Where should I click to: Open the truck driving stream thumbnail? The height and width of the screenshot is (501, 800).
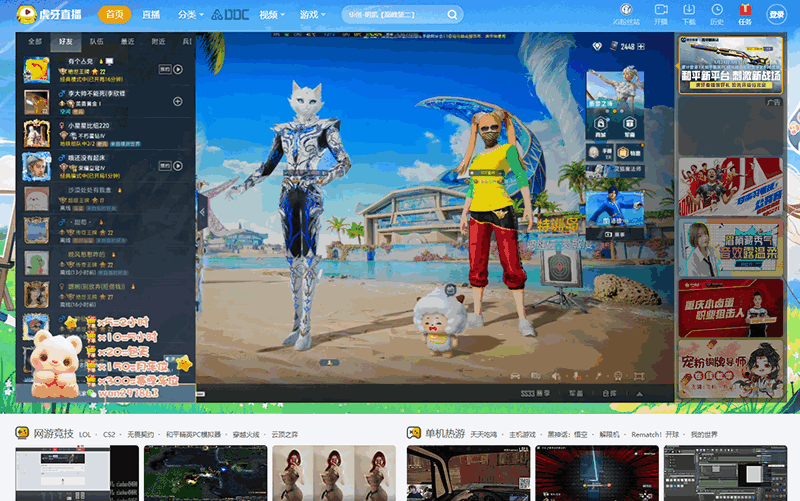[x=468, y=473]
